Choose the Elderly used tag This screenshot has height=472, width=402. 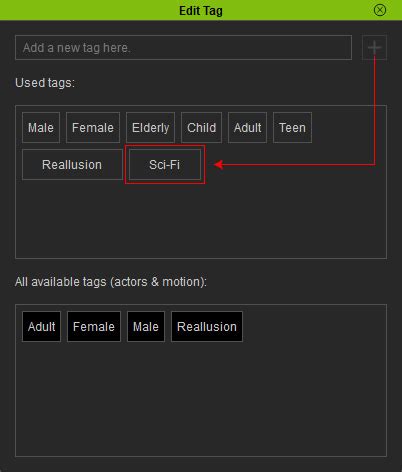click(151, 128)
